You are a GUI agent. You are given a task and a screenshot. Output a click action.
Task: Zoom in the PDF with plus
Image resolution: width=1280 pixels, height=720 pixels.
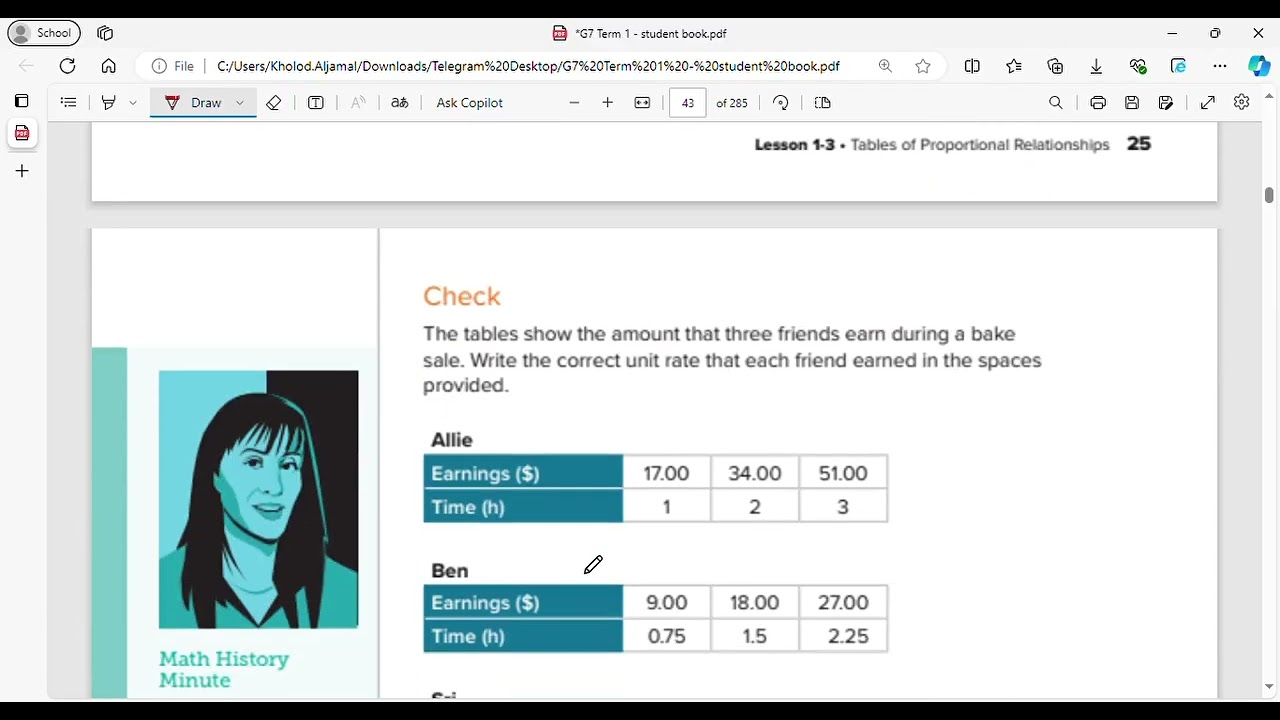click(607, 102)
